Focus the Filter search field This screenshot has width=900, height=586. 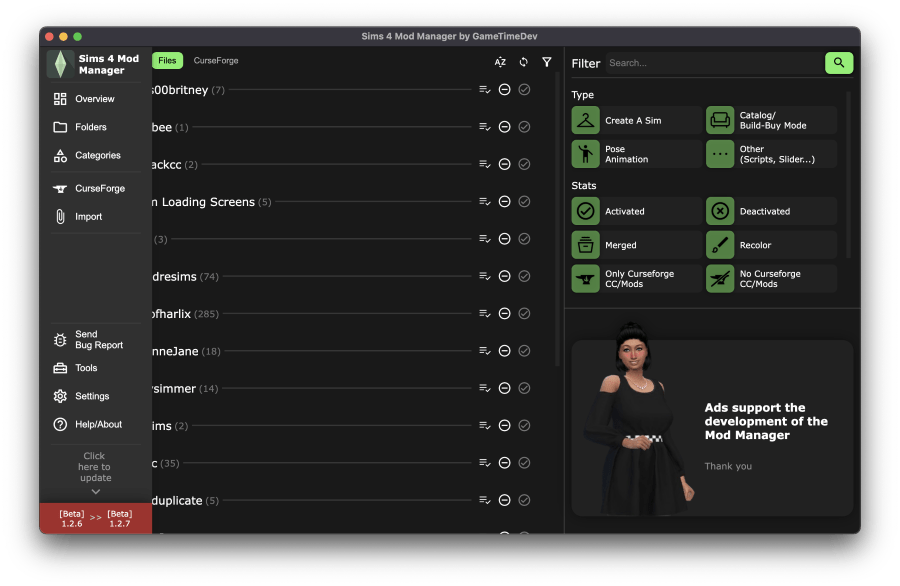(x=715, y=63)
